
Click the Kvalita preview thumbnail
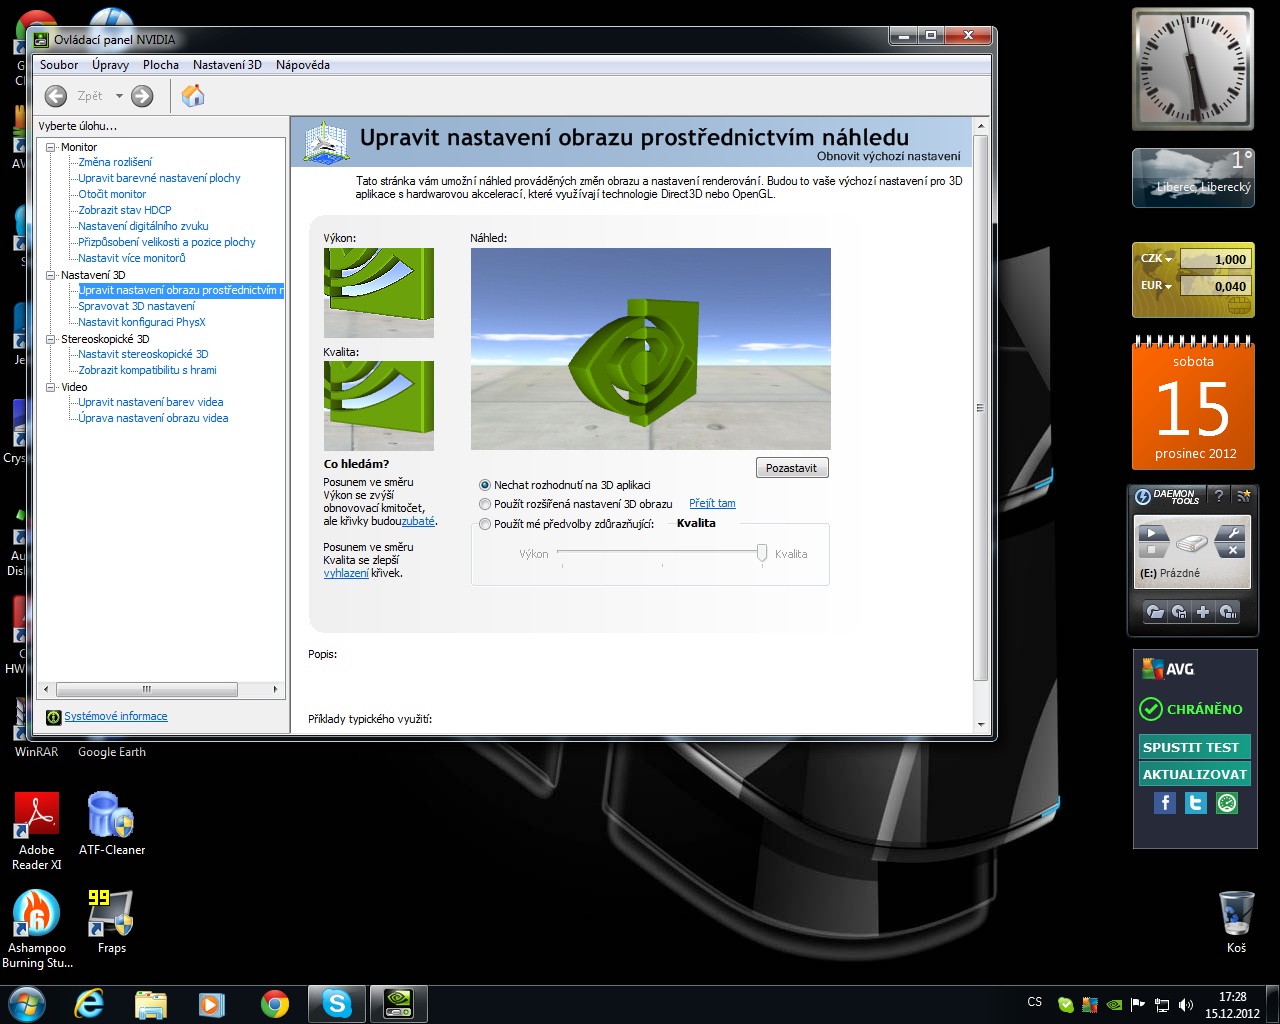pyautogui.click(x=379, y=406)
